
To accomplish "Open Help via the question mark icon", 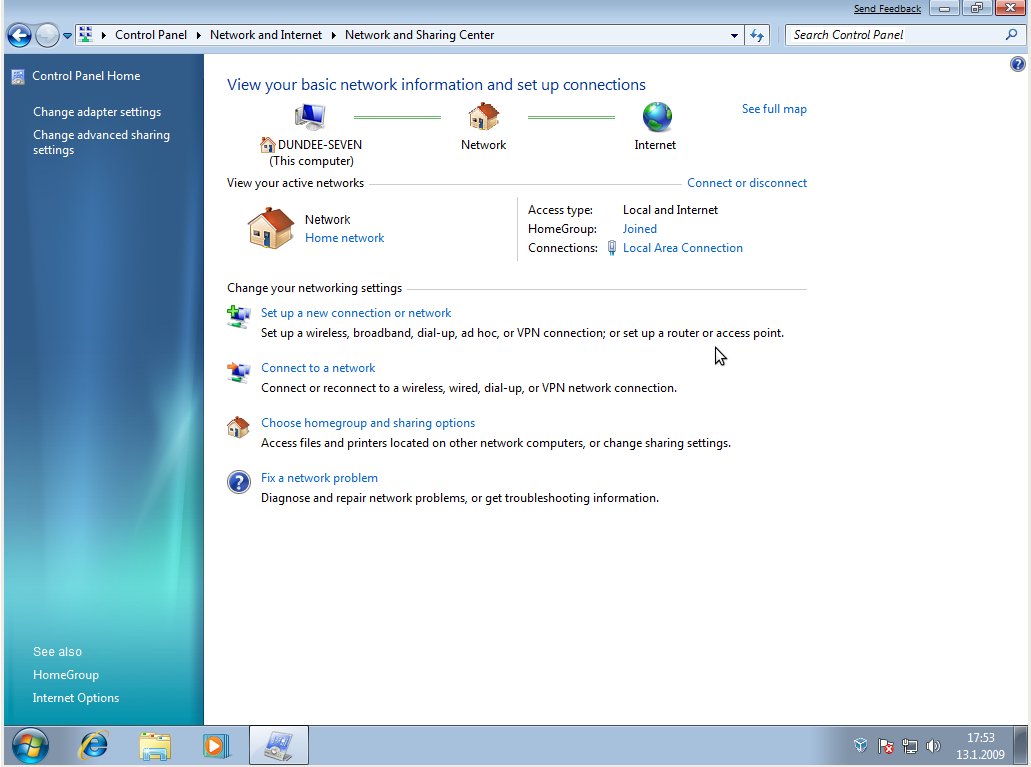I will [x=1017, y=64].
